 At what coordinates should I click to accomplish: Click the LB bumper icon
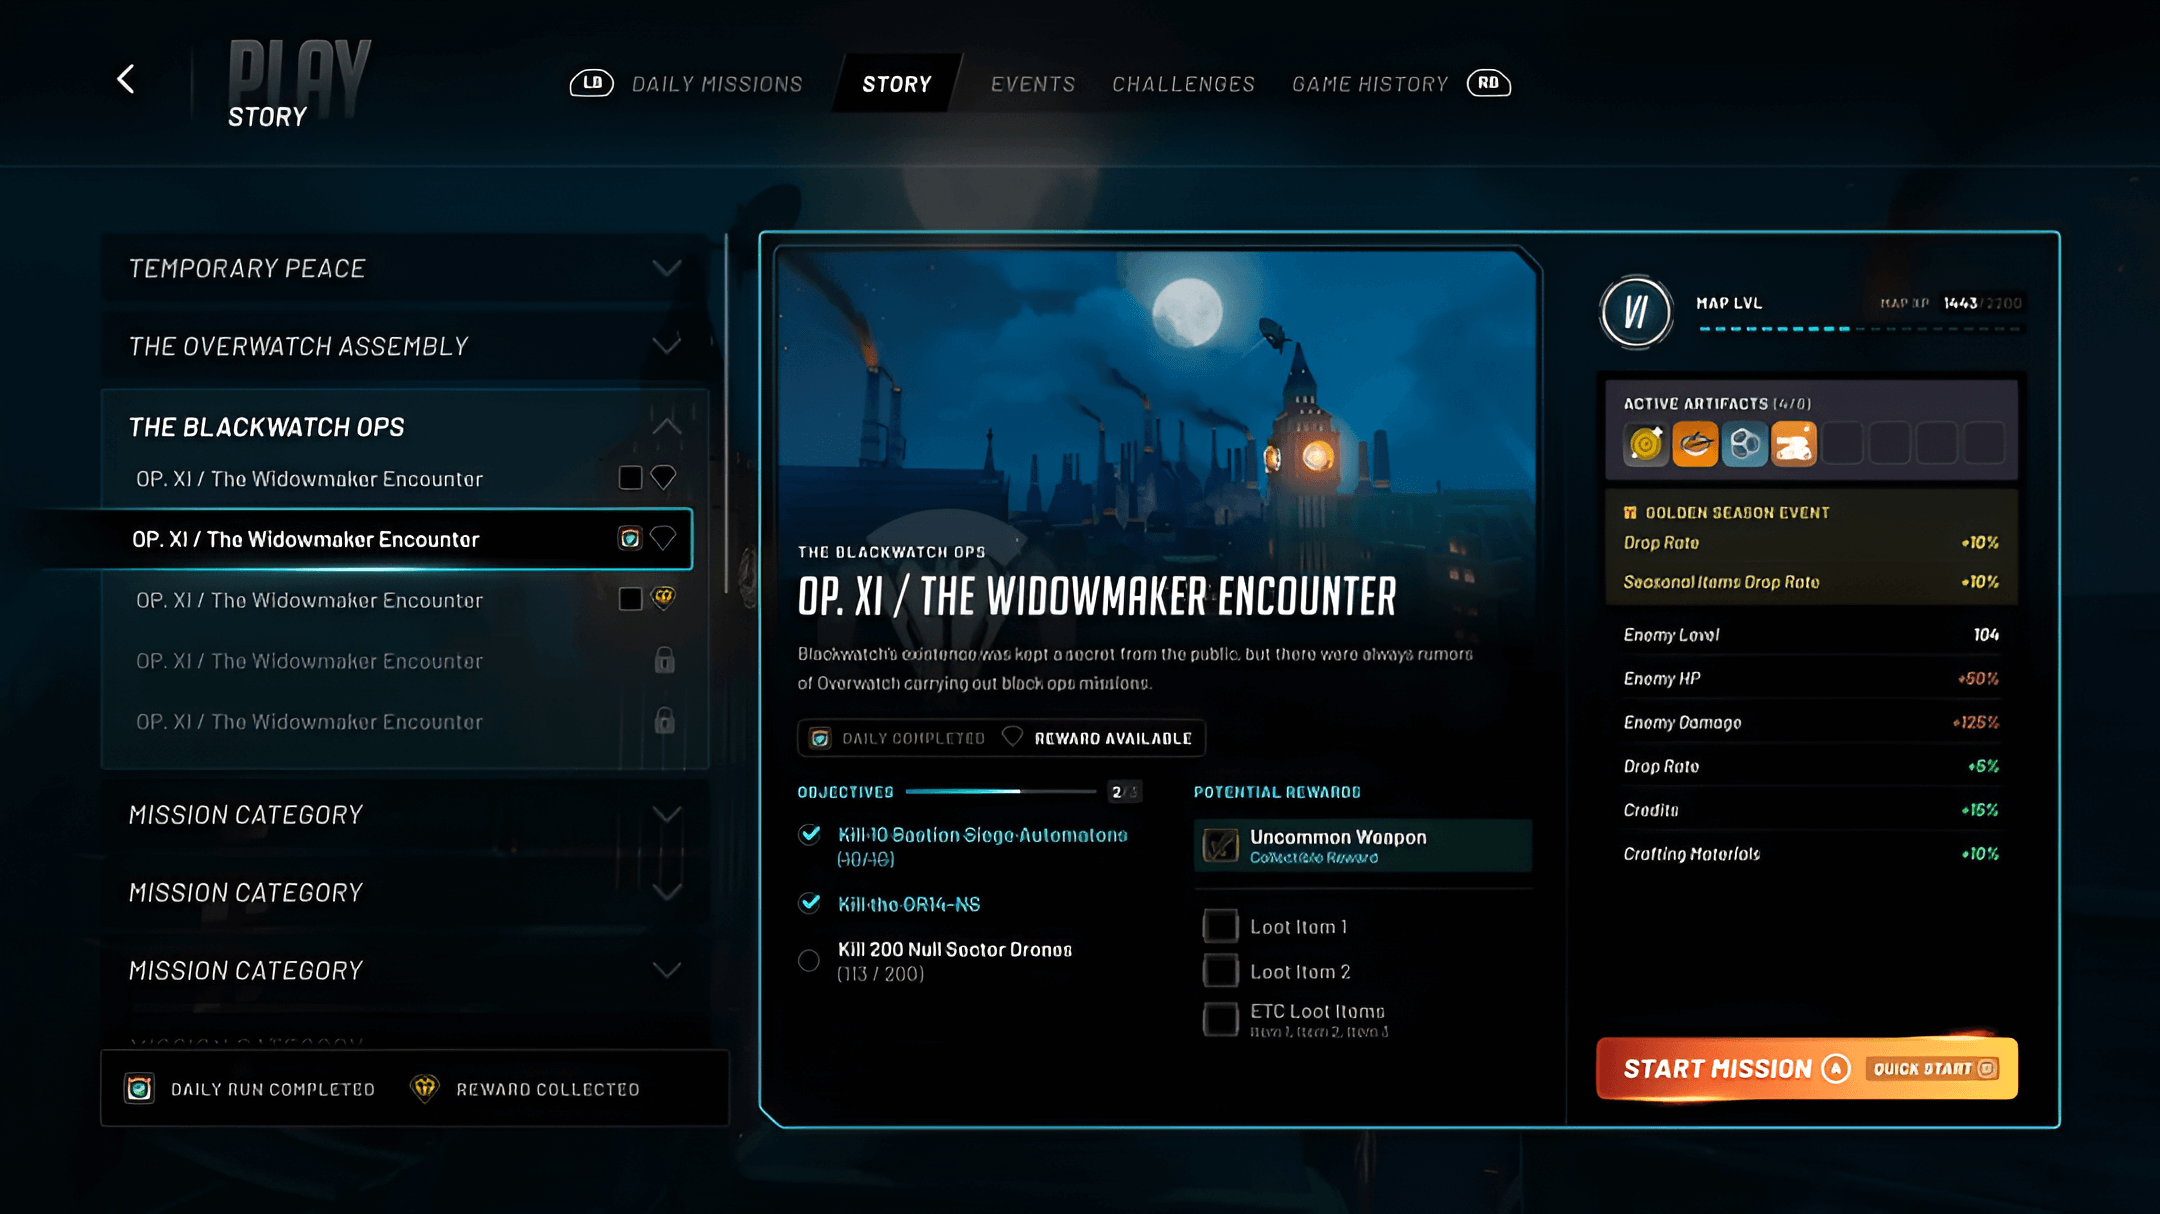click(x=592, y=83)
